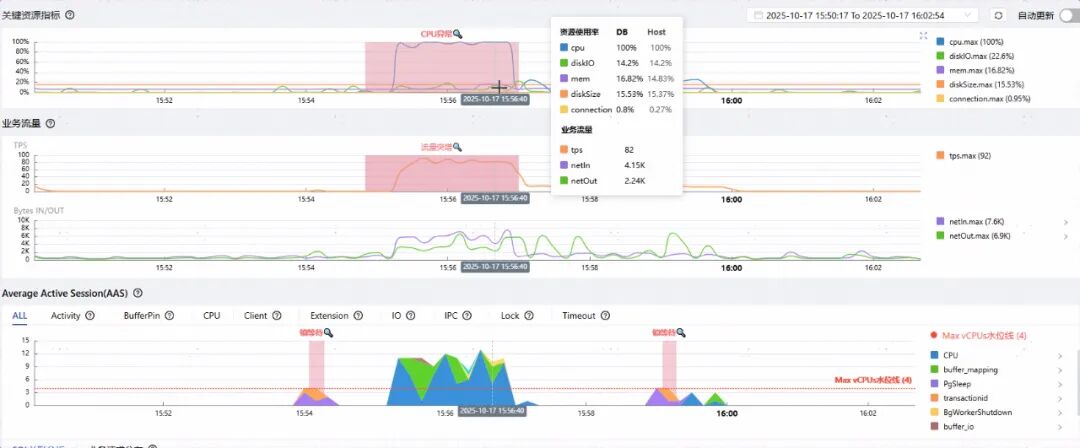Toggle Max vCPUs水位线 (4) legend entry
This screenshot has width=1080, height=448.
point(979,335)
